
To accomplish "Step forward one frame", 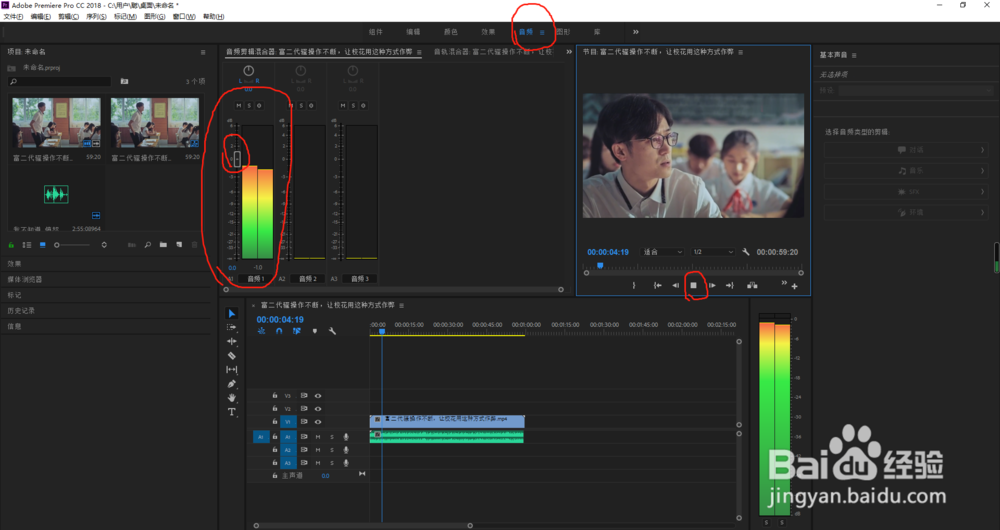I will click(x=712, y=285).
